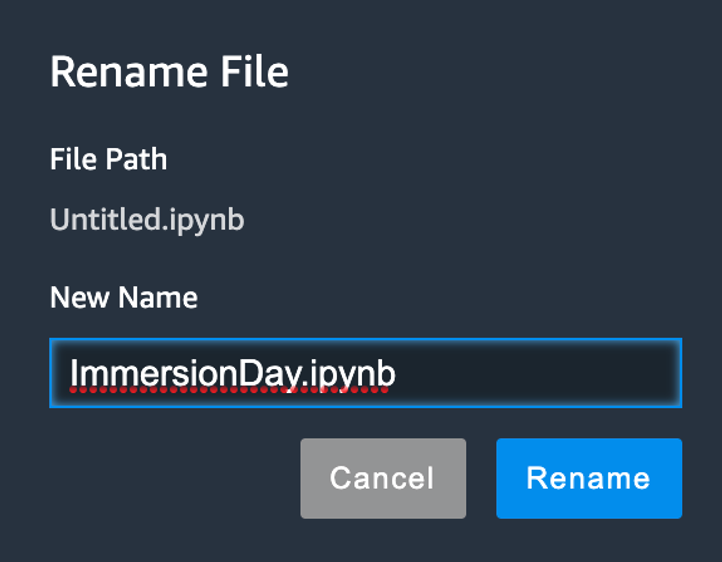Dismiss the Rename File dialog via Cancel
This screenshot has height=562, width=722.
383,478
